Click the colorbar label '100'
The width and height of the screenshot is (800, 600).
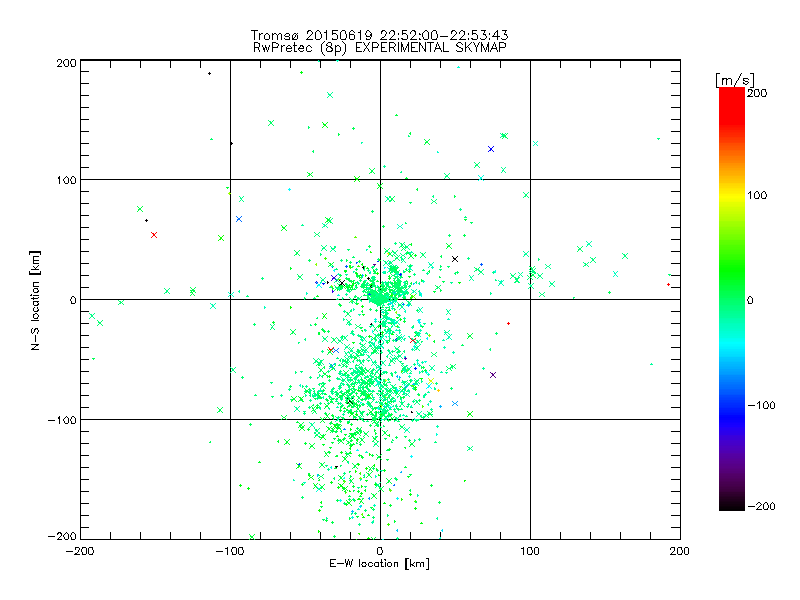click(757, 195)
